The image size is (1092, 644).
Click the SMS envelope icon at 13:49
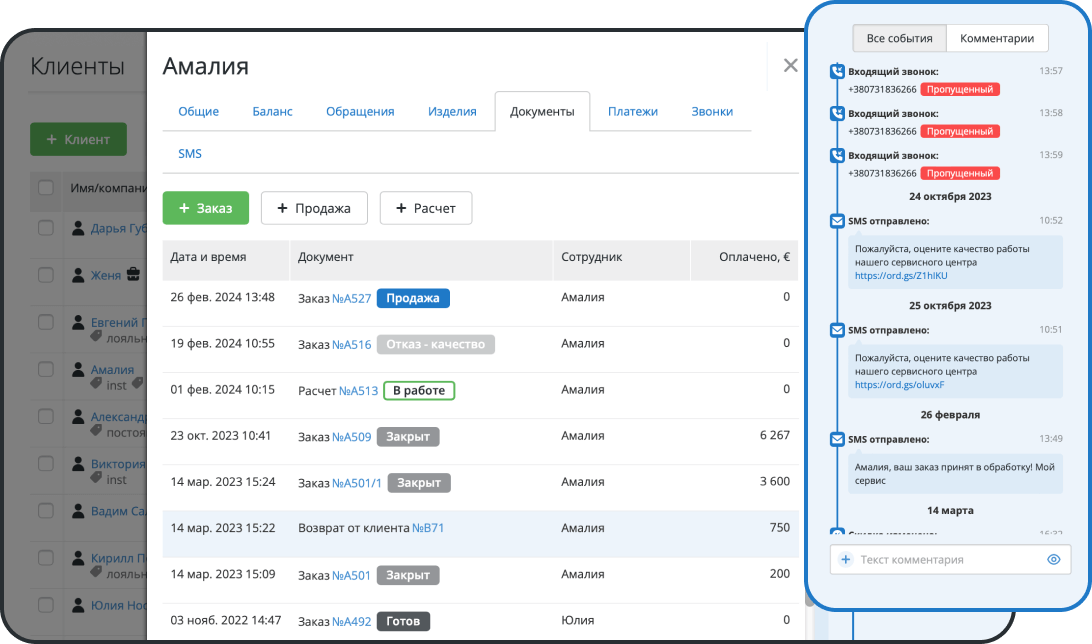coord(837,439)
